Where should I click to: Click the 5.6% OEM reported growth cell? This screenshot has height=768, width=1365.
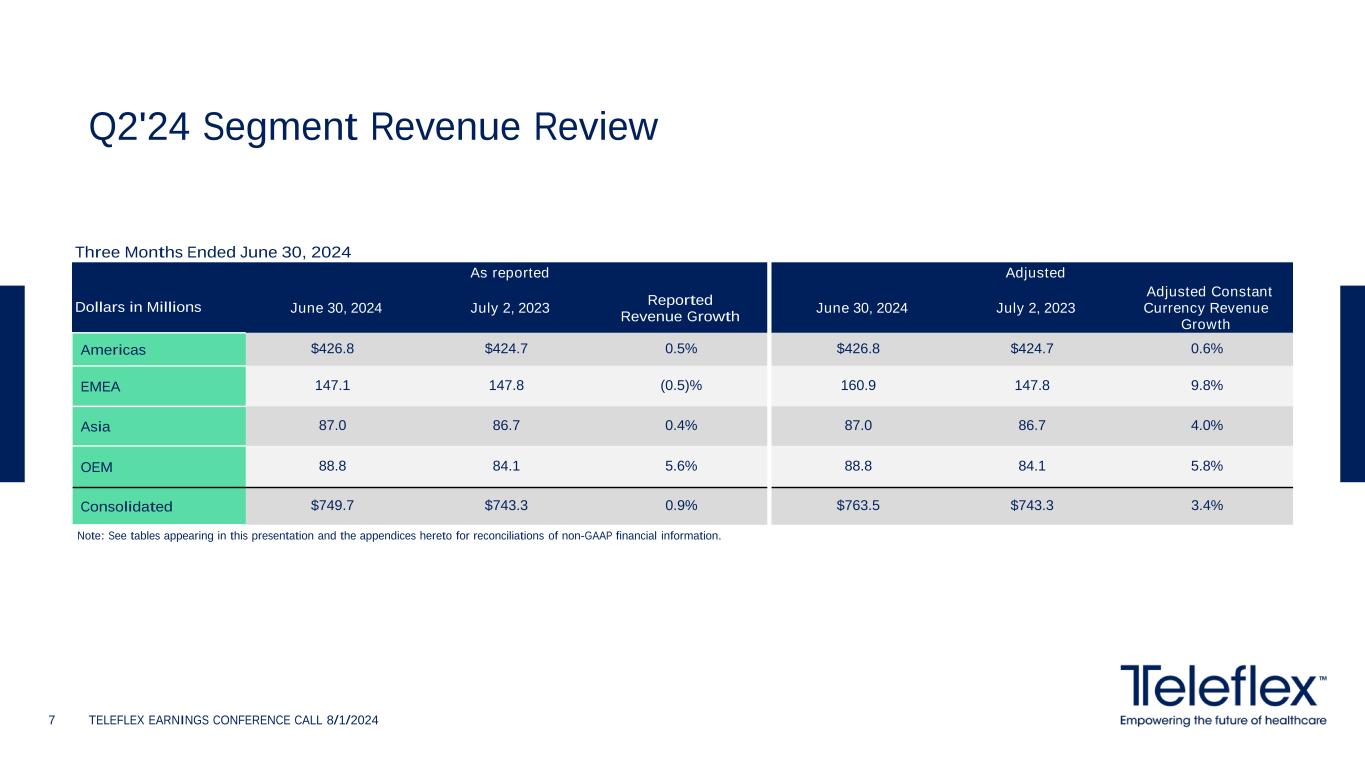pyautogui.click(x=680, y=465)
